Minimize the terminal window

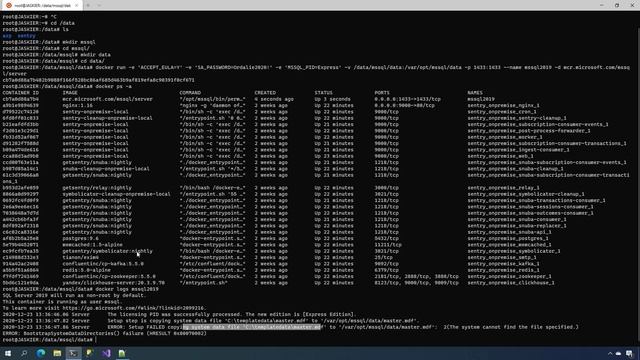tap(602, 5)
